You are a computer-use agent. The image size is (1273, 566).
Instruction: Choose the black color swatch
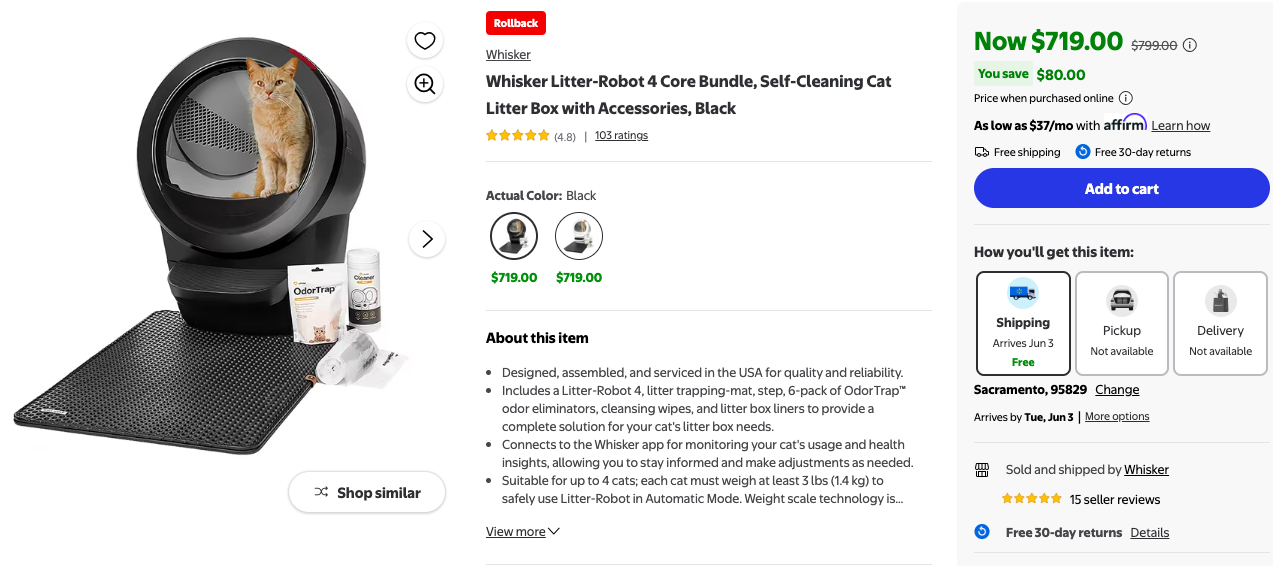pyautogui.click(x=514, y=237)
